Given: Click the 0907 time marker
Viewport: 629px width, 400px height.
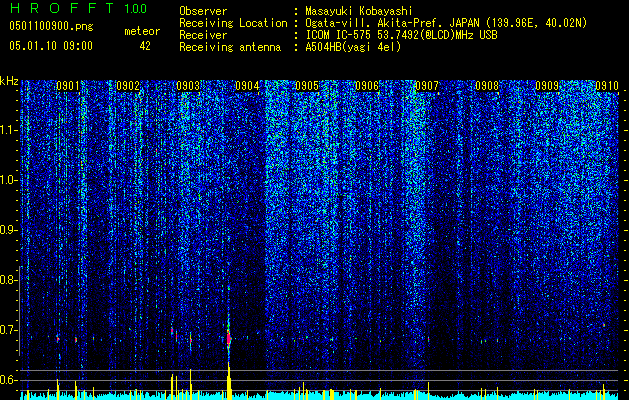Looking at the screenshot, I should tap(427, 86).
